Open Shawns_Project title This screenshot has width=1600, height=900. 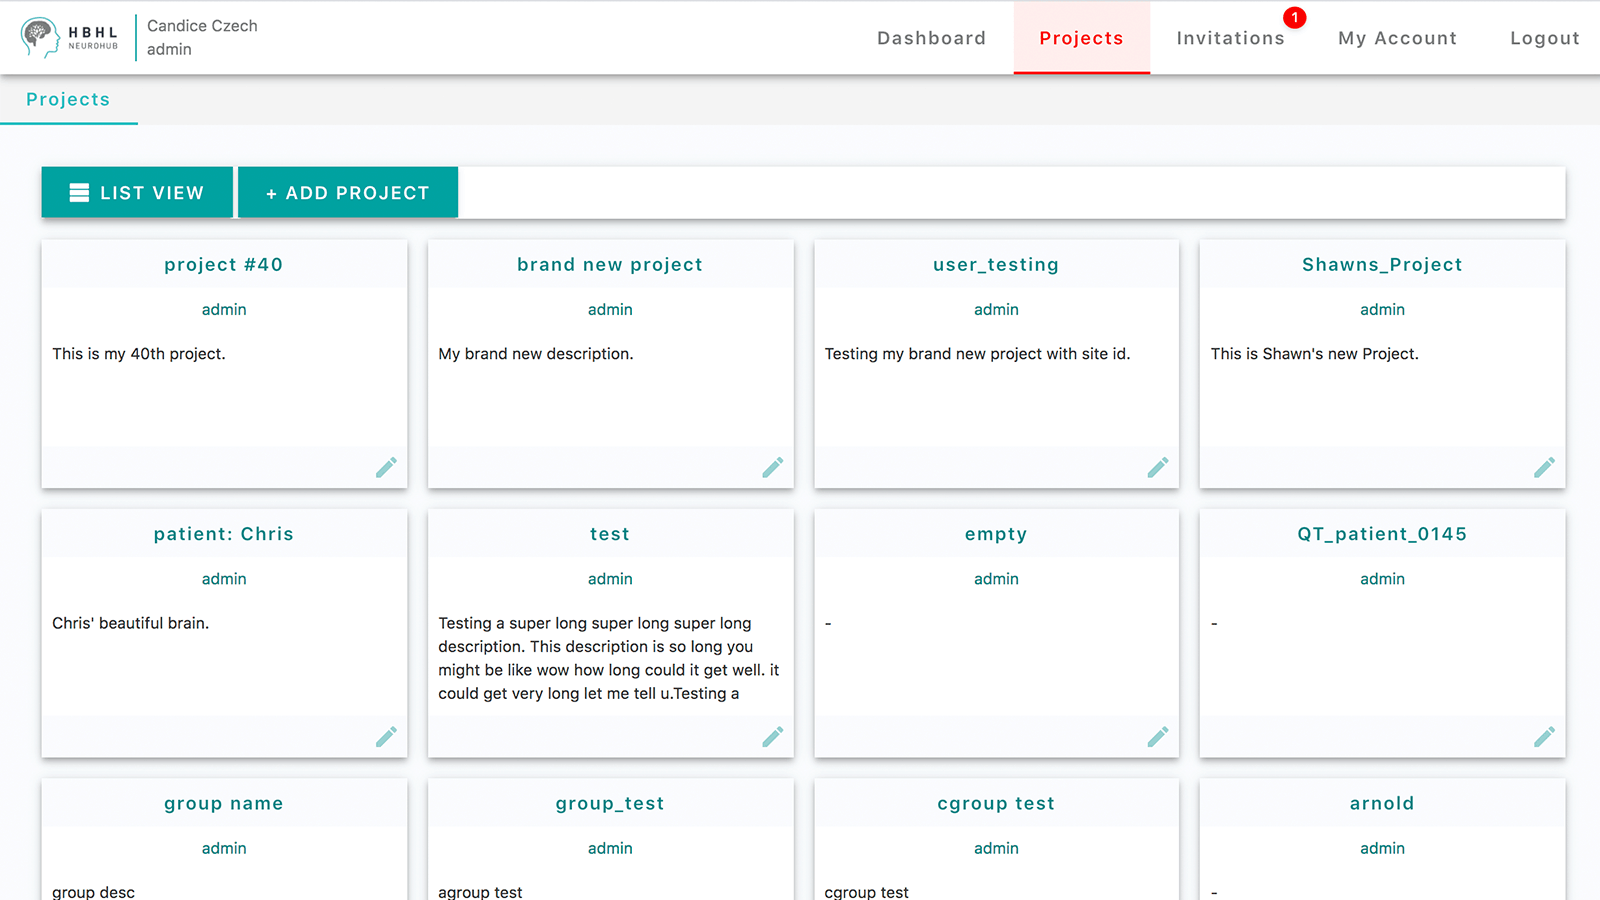1382,264
